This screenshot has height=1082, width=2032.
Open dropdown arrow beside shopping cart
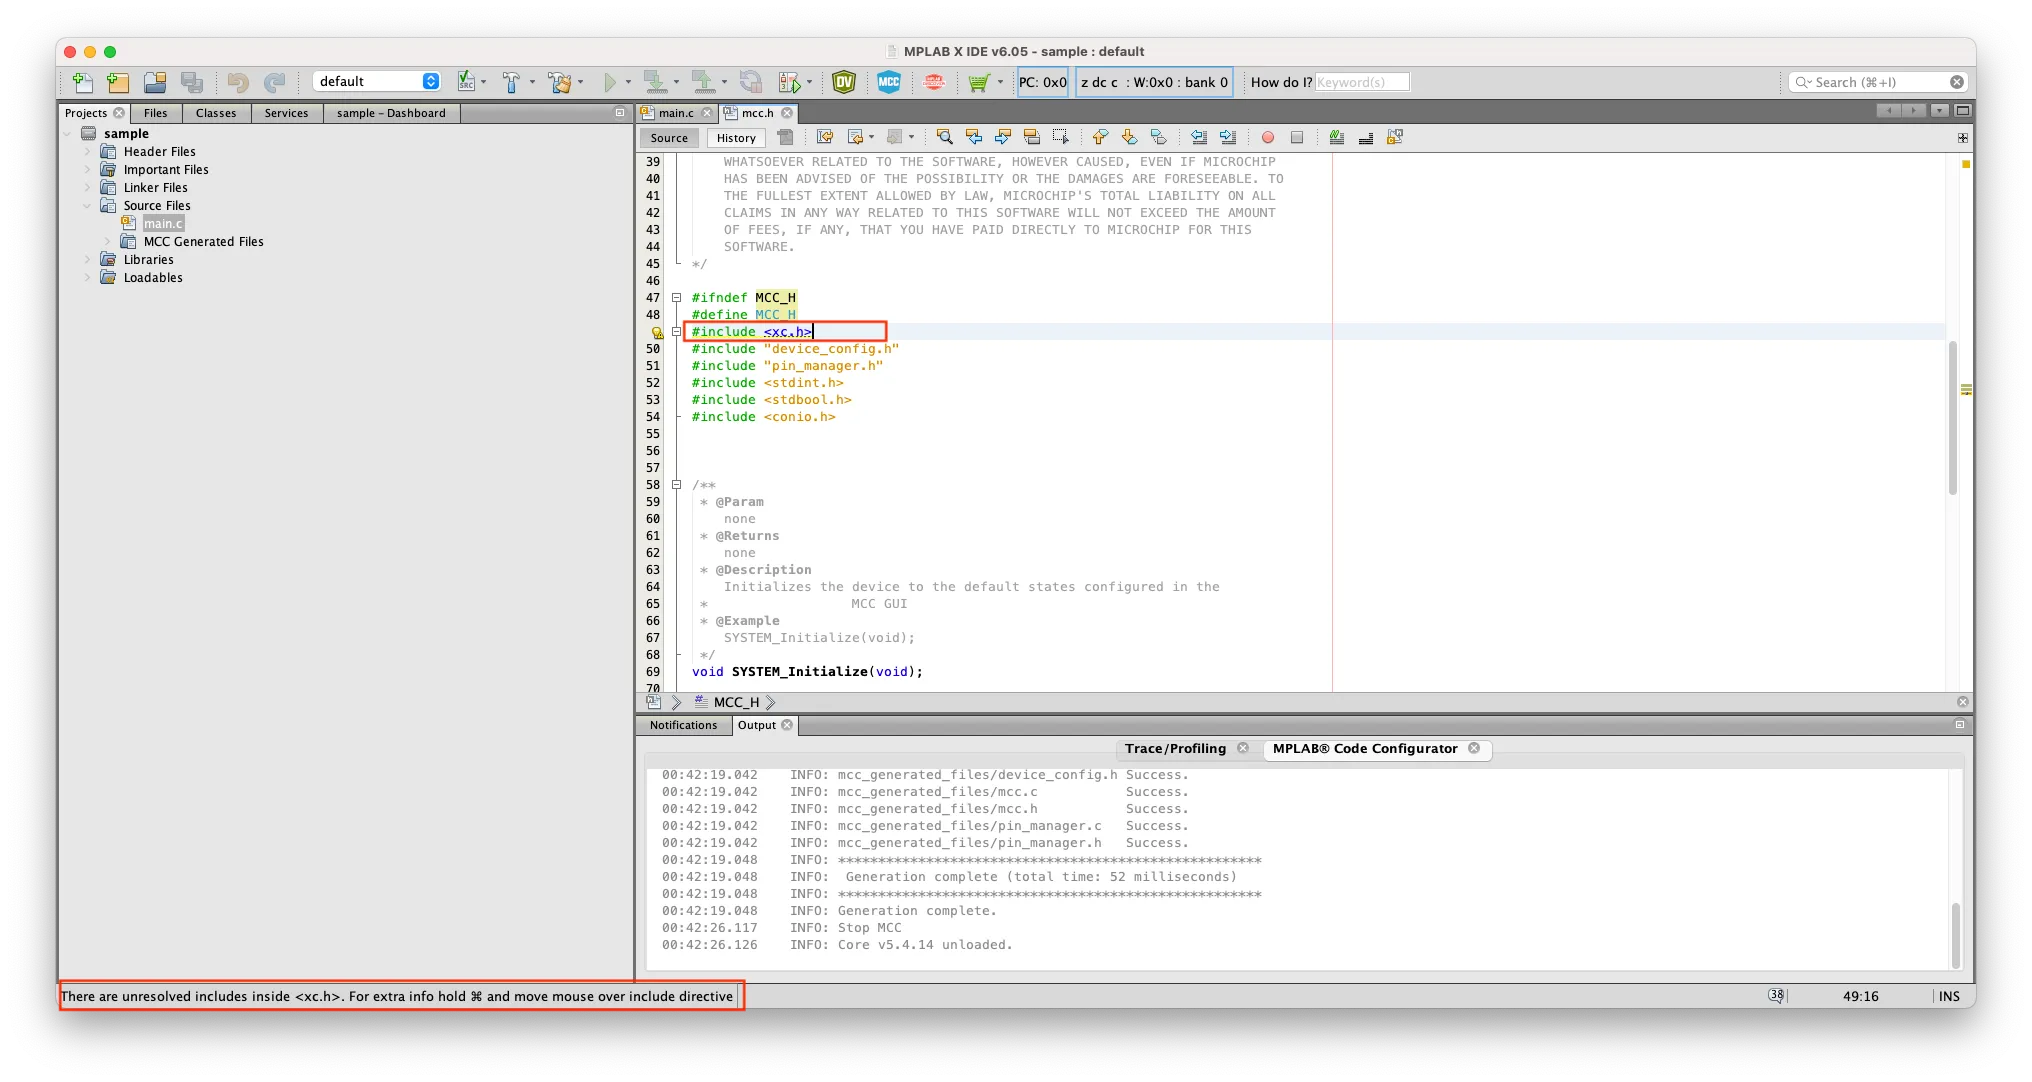(1000, 82)
